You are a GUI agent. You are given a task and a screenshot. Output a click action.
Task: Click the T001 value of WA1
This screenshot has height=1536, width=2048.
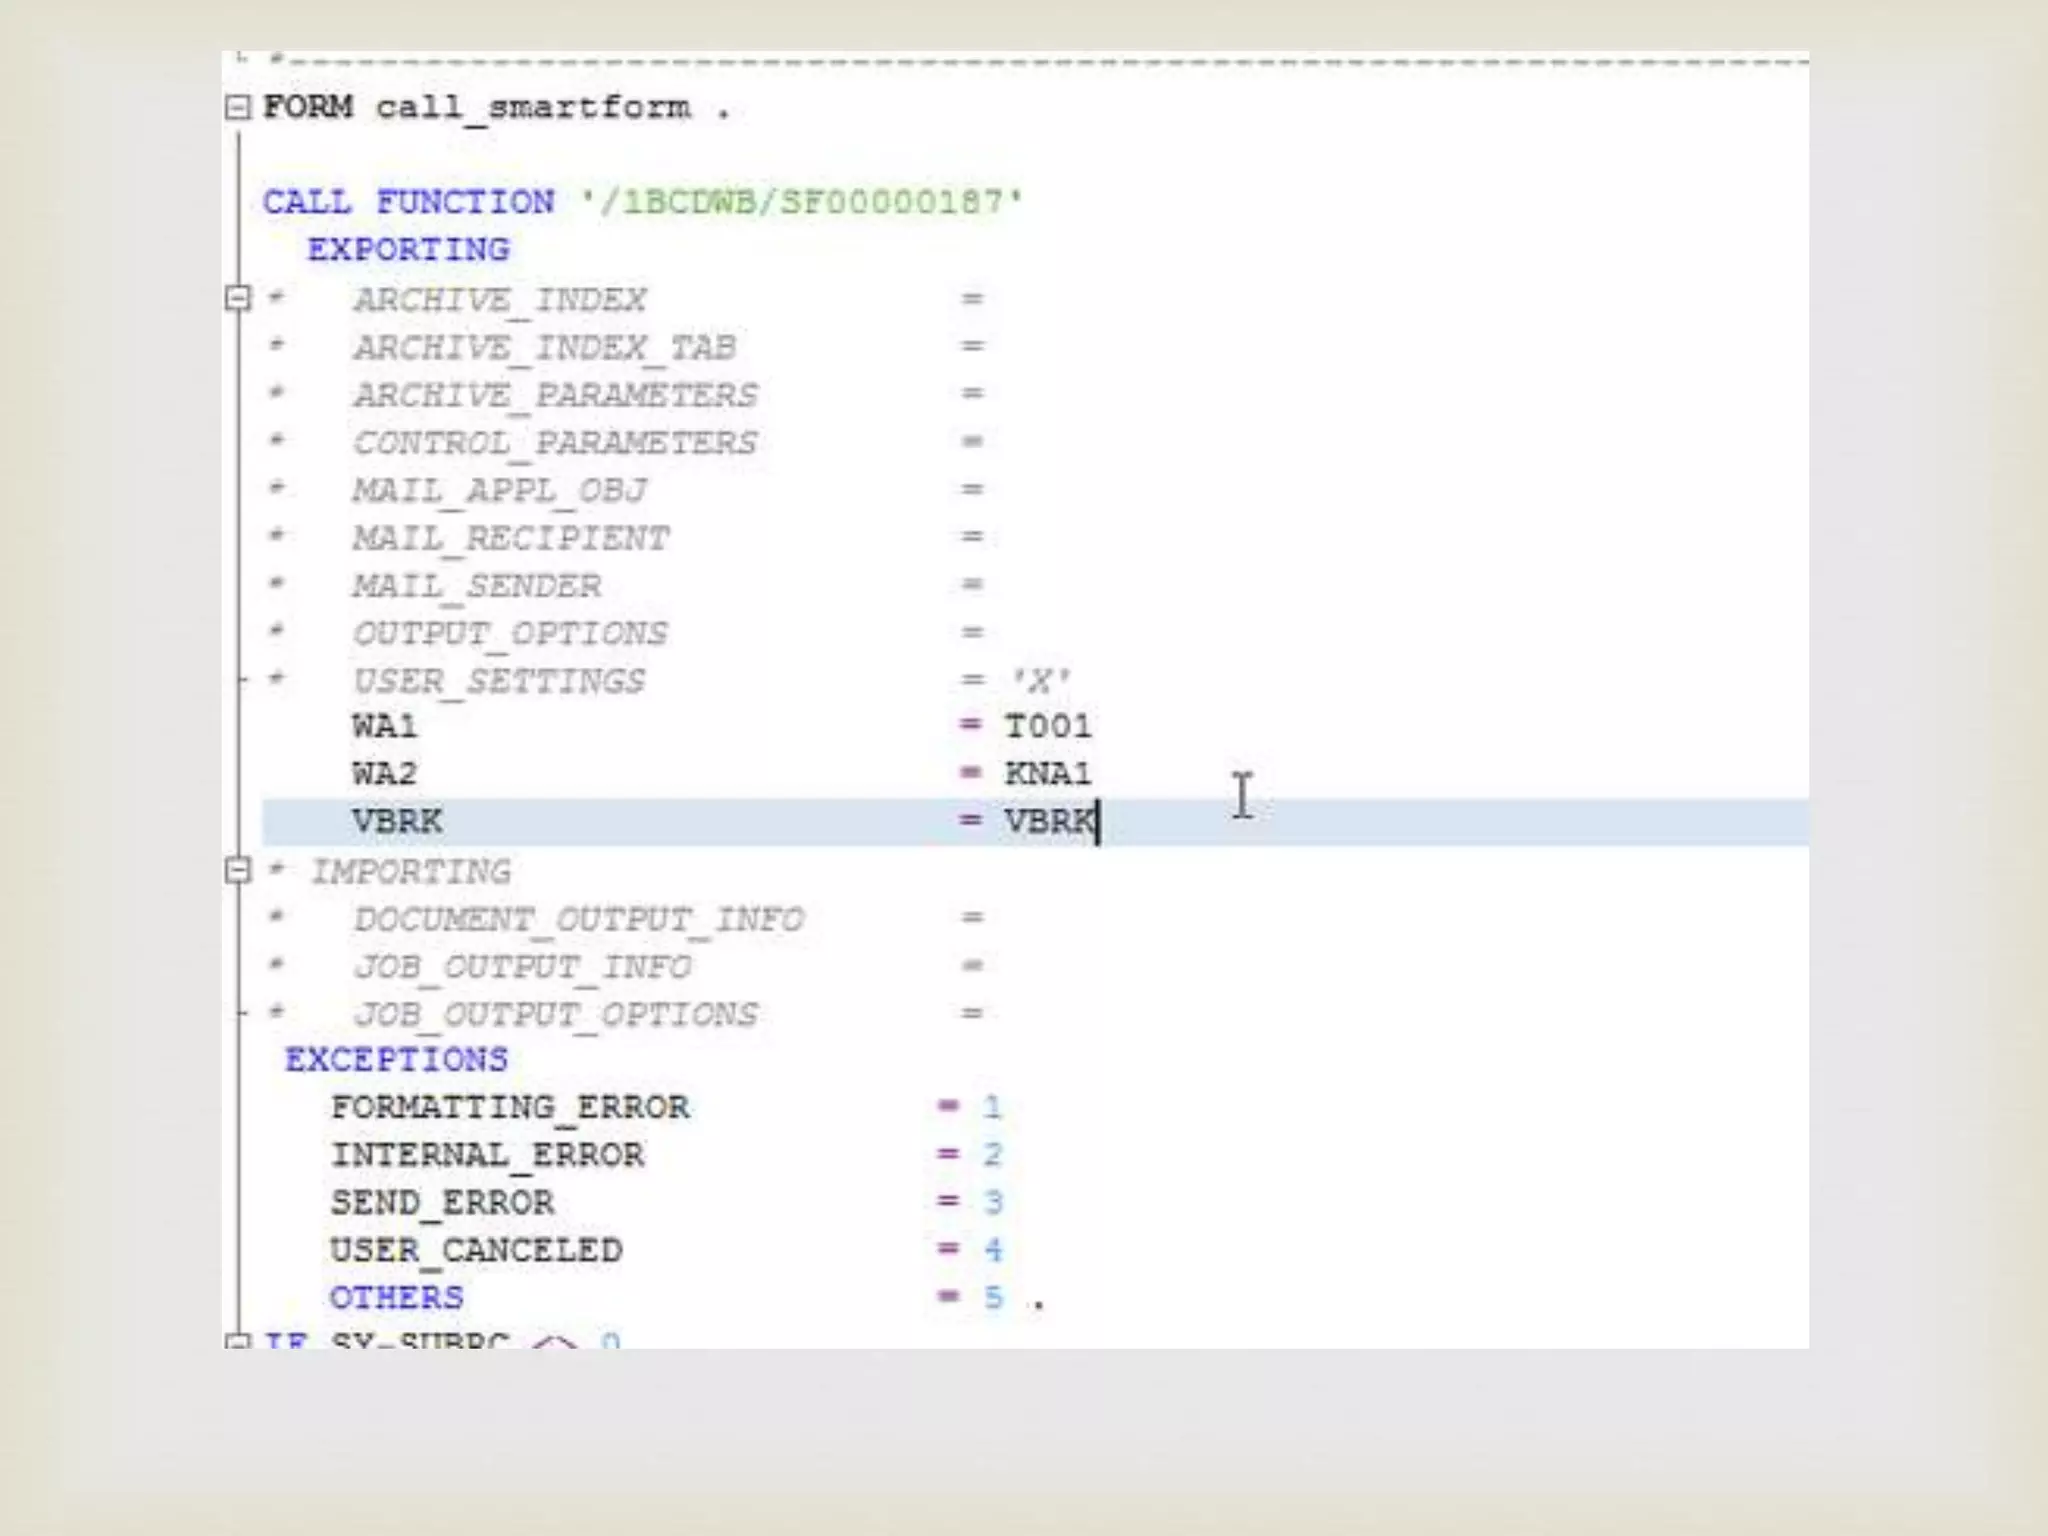pos(1047,726)
